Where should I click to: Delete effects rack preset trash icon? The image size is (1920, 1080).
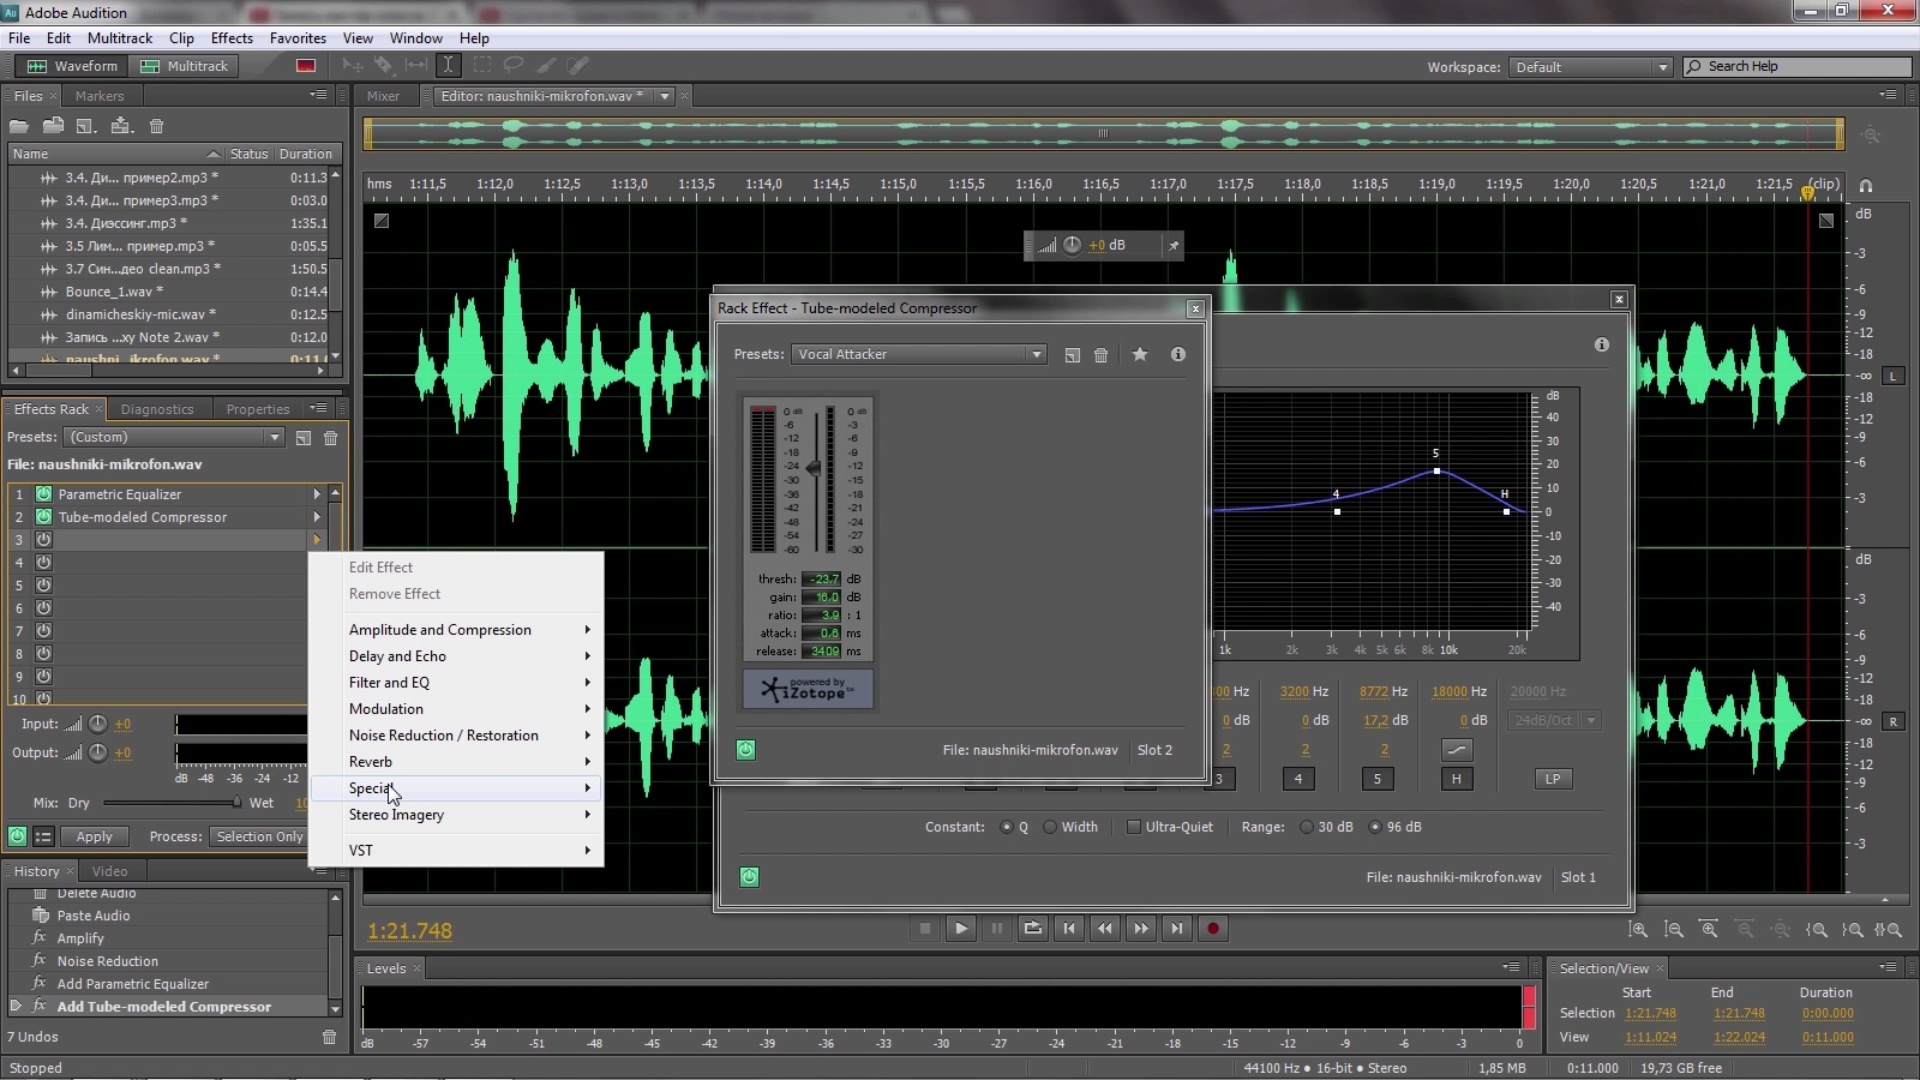(331, 438)
